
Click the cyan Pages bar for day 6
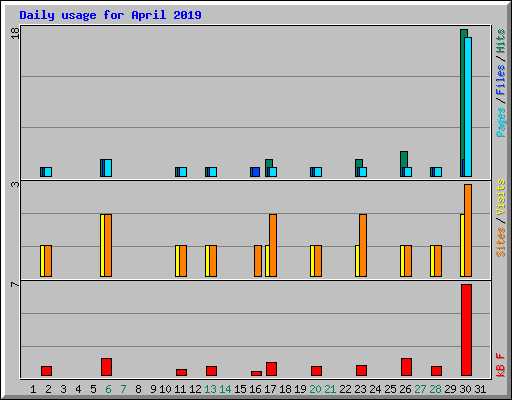tap(108, 168)
